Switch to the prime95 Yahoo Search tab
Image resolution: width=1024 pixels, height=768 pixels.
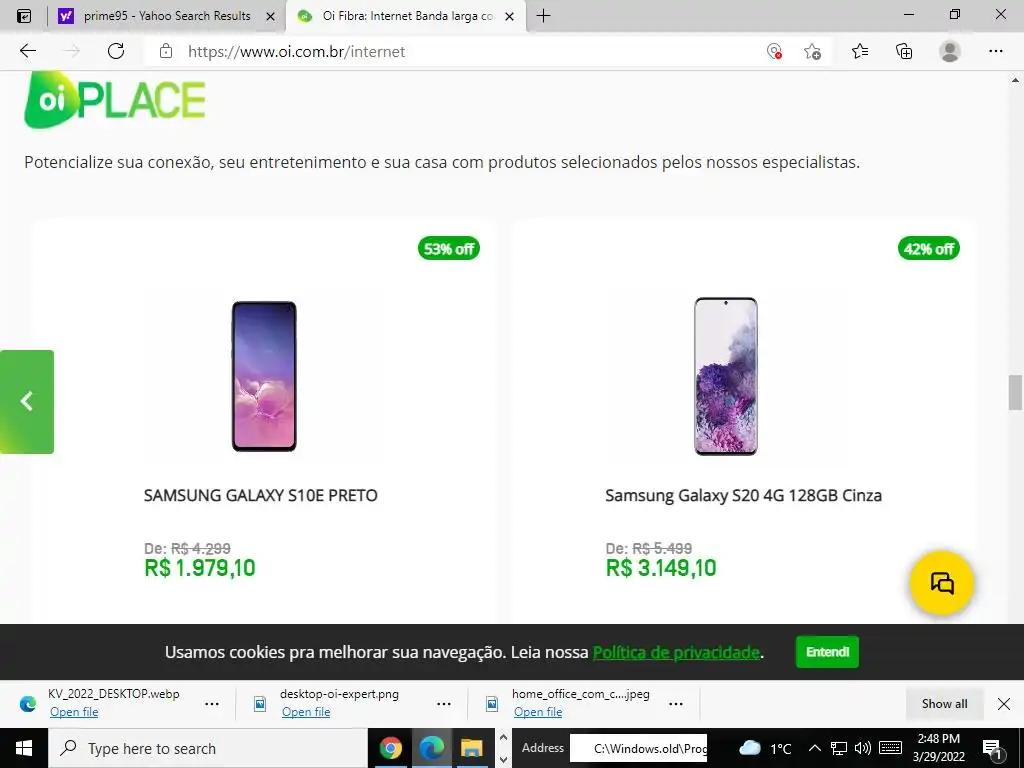pos(167,16)
